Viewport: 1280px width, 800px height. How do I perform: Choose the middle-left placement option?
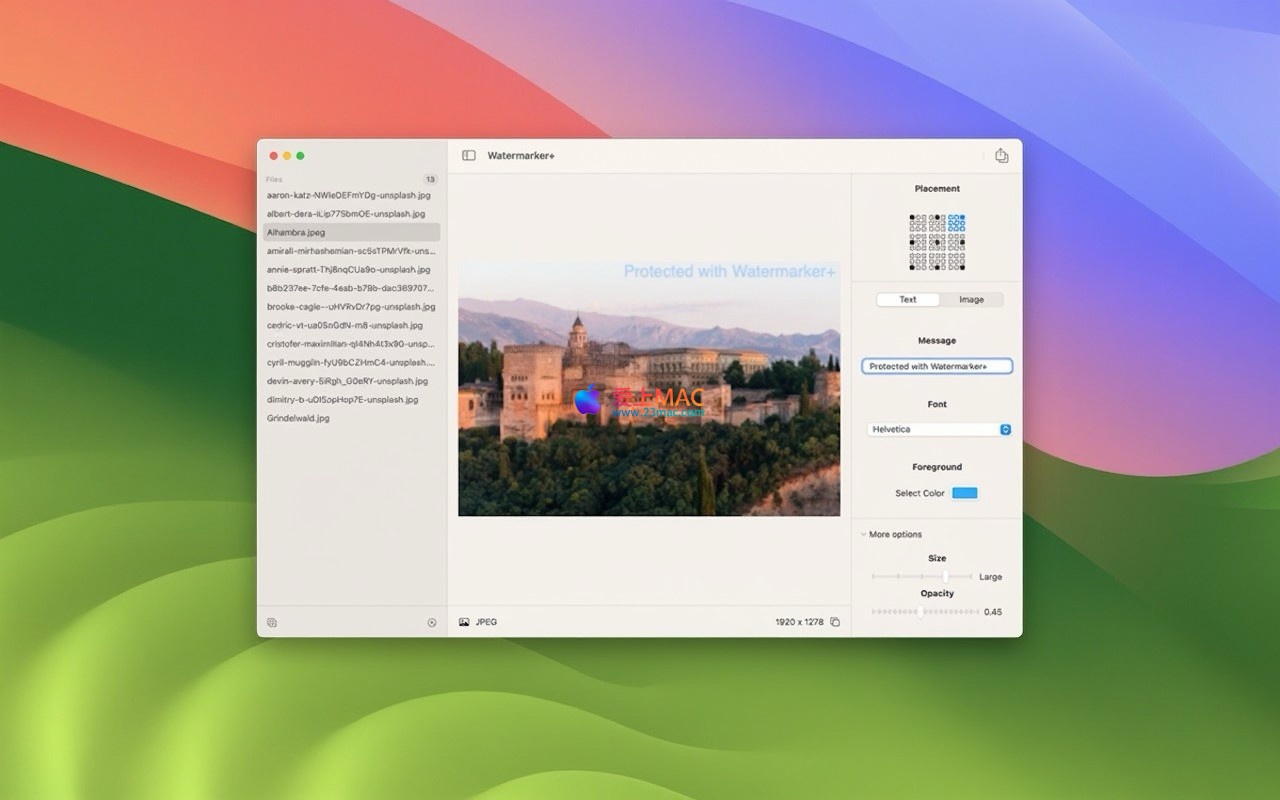click(918, 243)
